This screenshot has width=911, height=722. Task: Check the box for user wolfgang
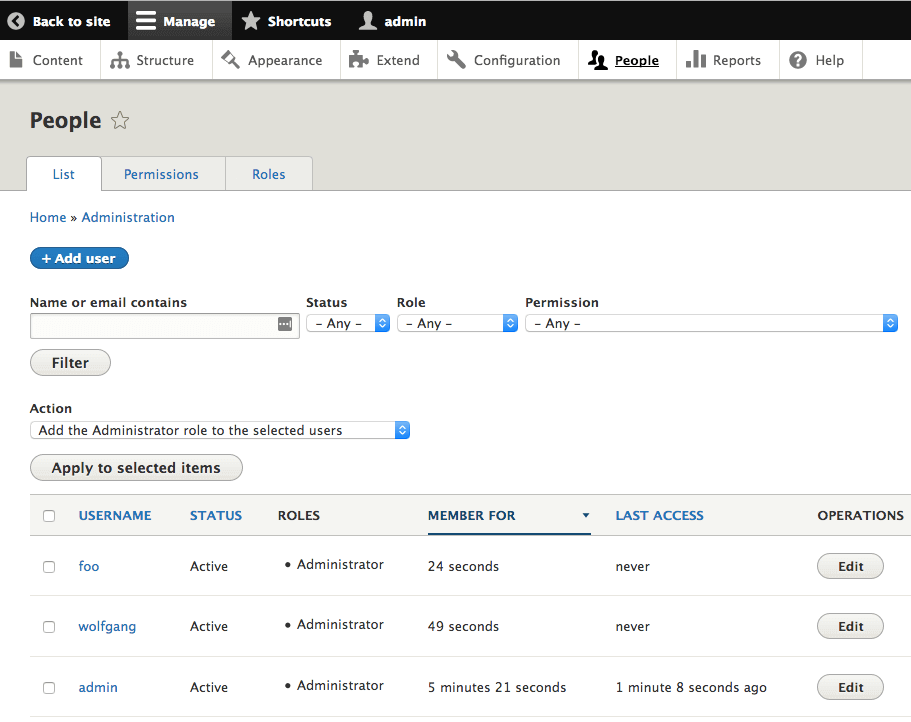[49, 627]
